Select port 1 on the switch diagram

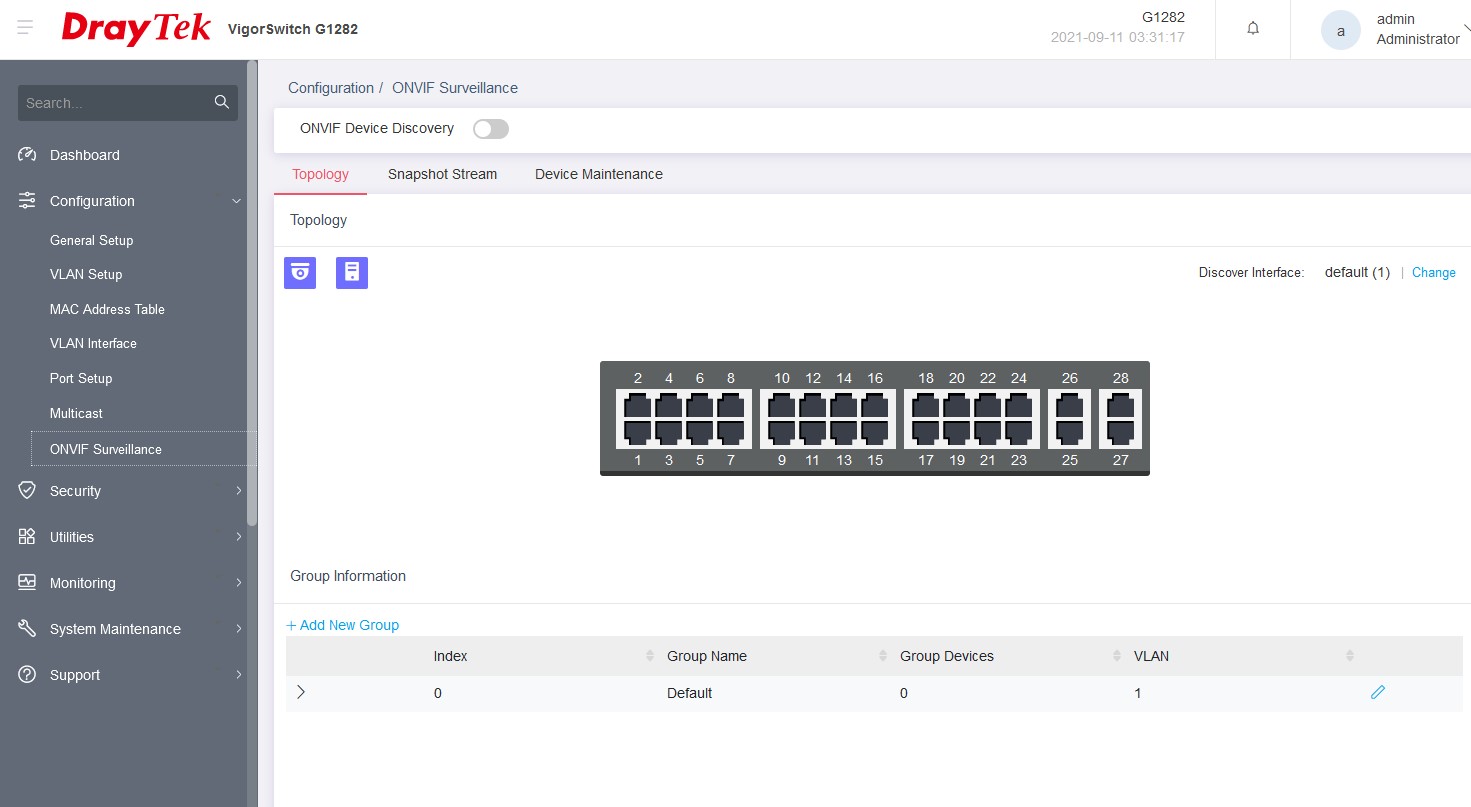638,432
